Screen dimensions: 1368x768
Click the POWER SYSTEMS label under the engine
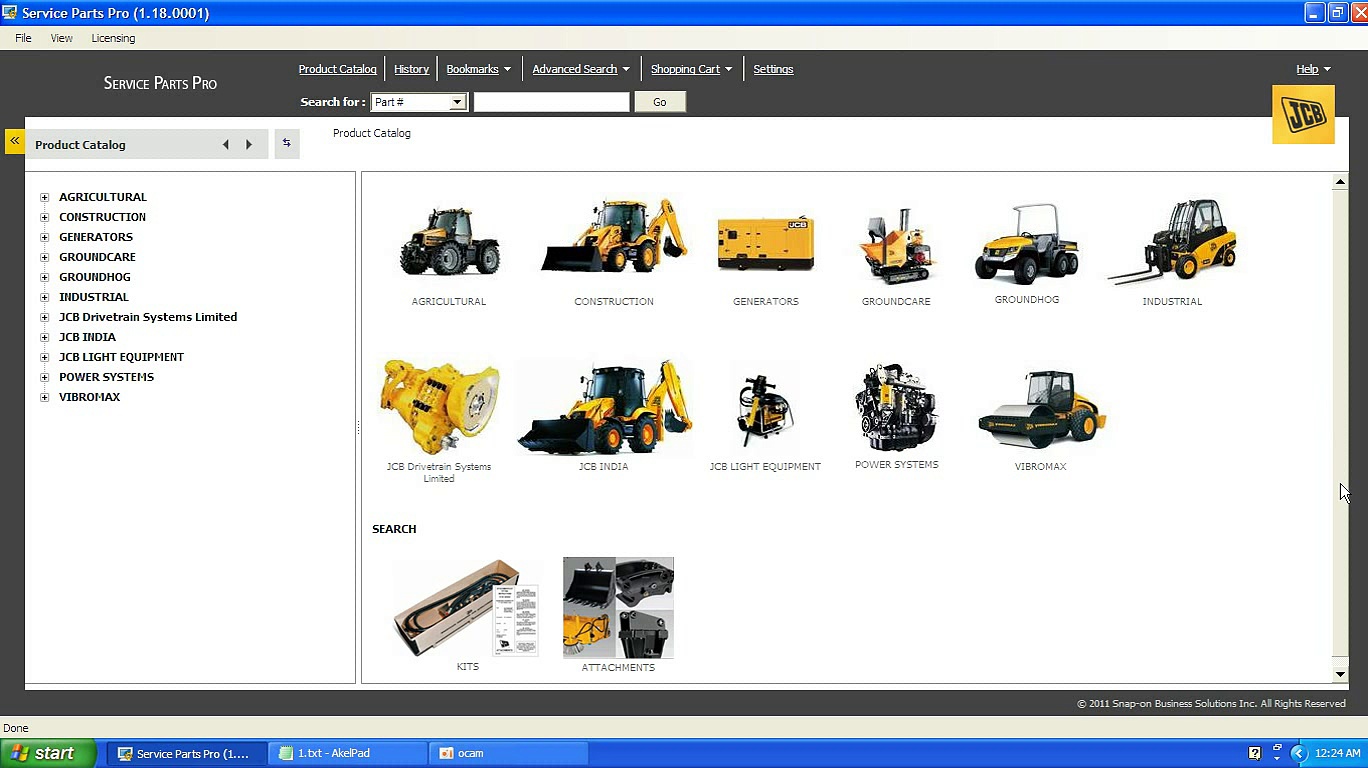(x=897, y=465)
